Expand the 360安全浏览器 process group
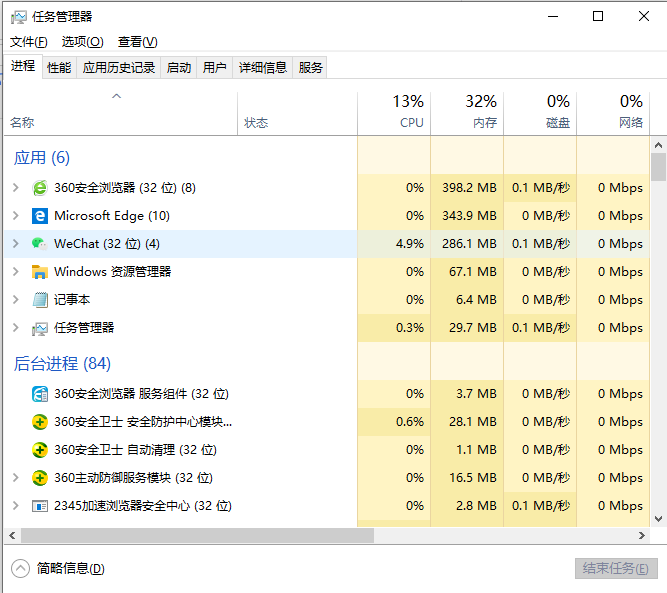Image resolution: width=667 pixels, height=593 pixels. 16,188
